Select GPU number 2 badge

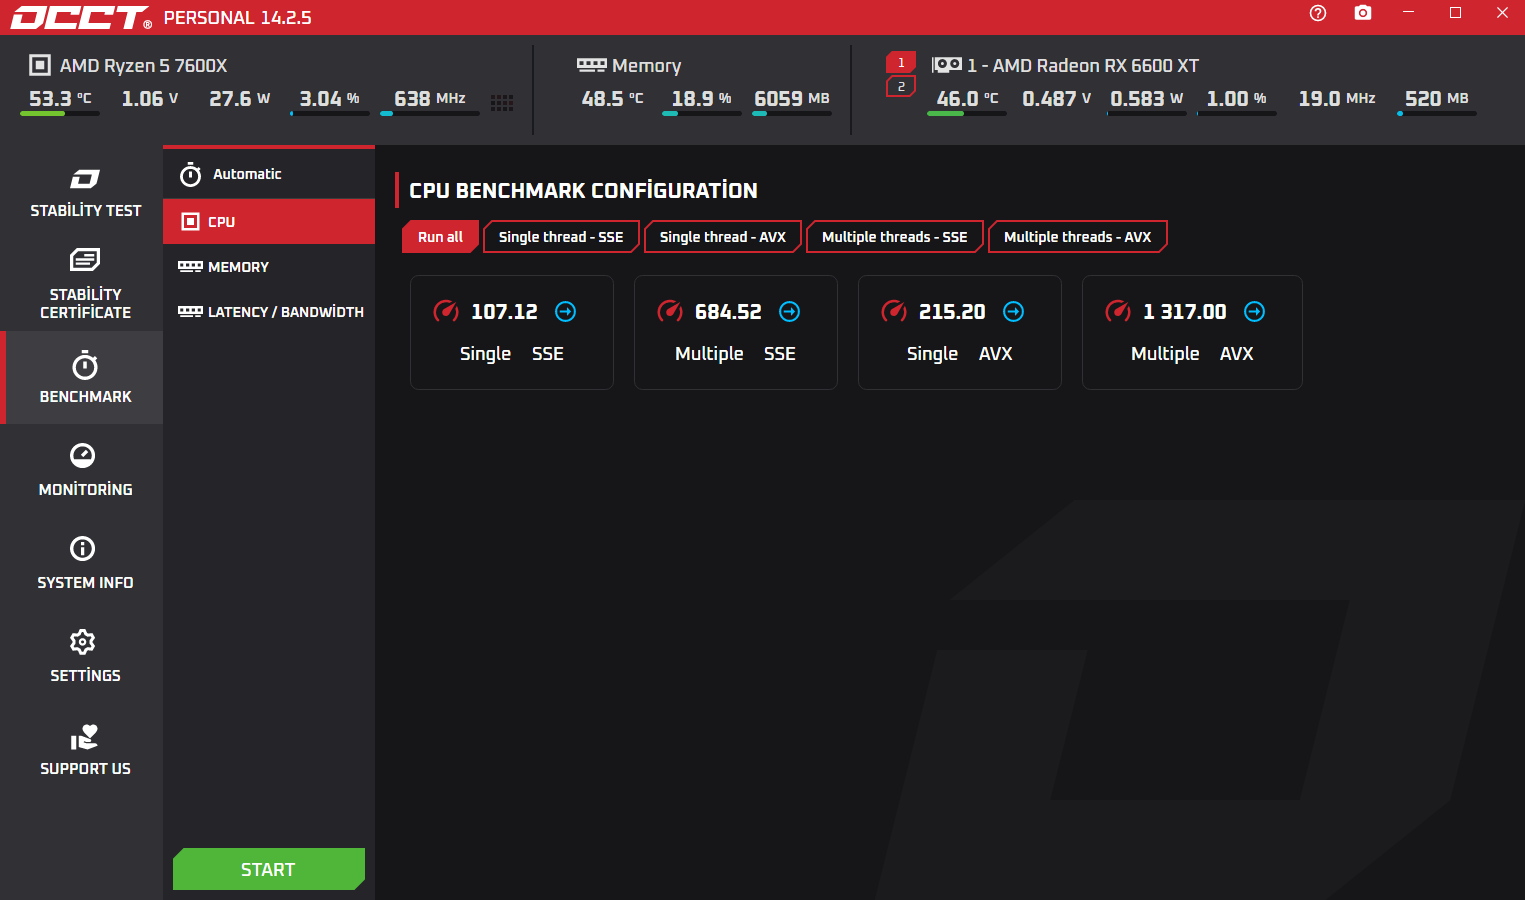pyautogui.click(x=901, y=87)
